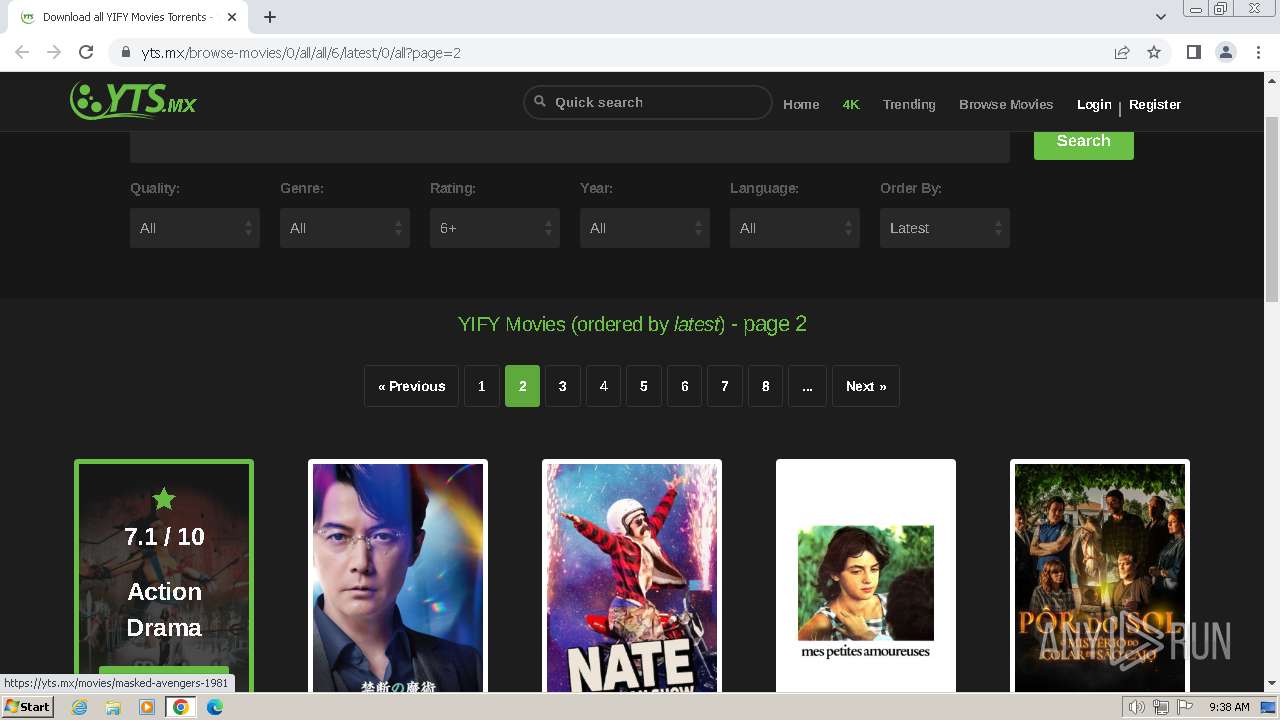The image size is (1280, 720).
Task: Select page 8 in pagination
Action: pos(766,386)
